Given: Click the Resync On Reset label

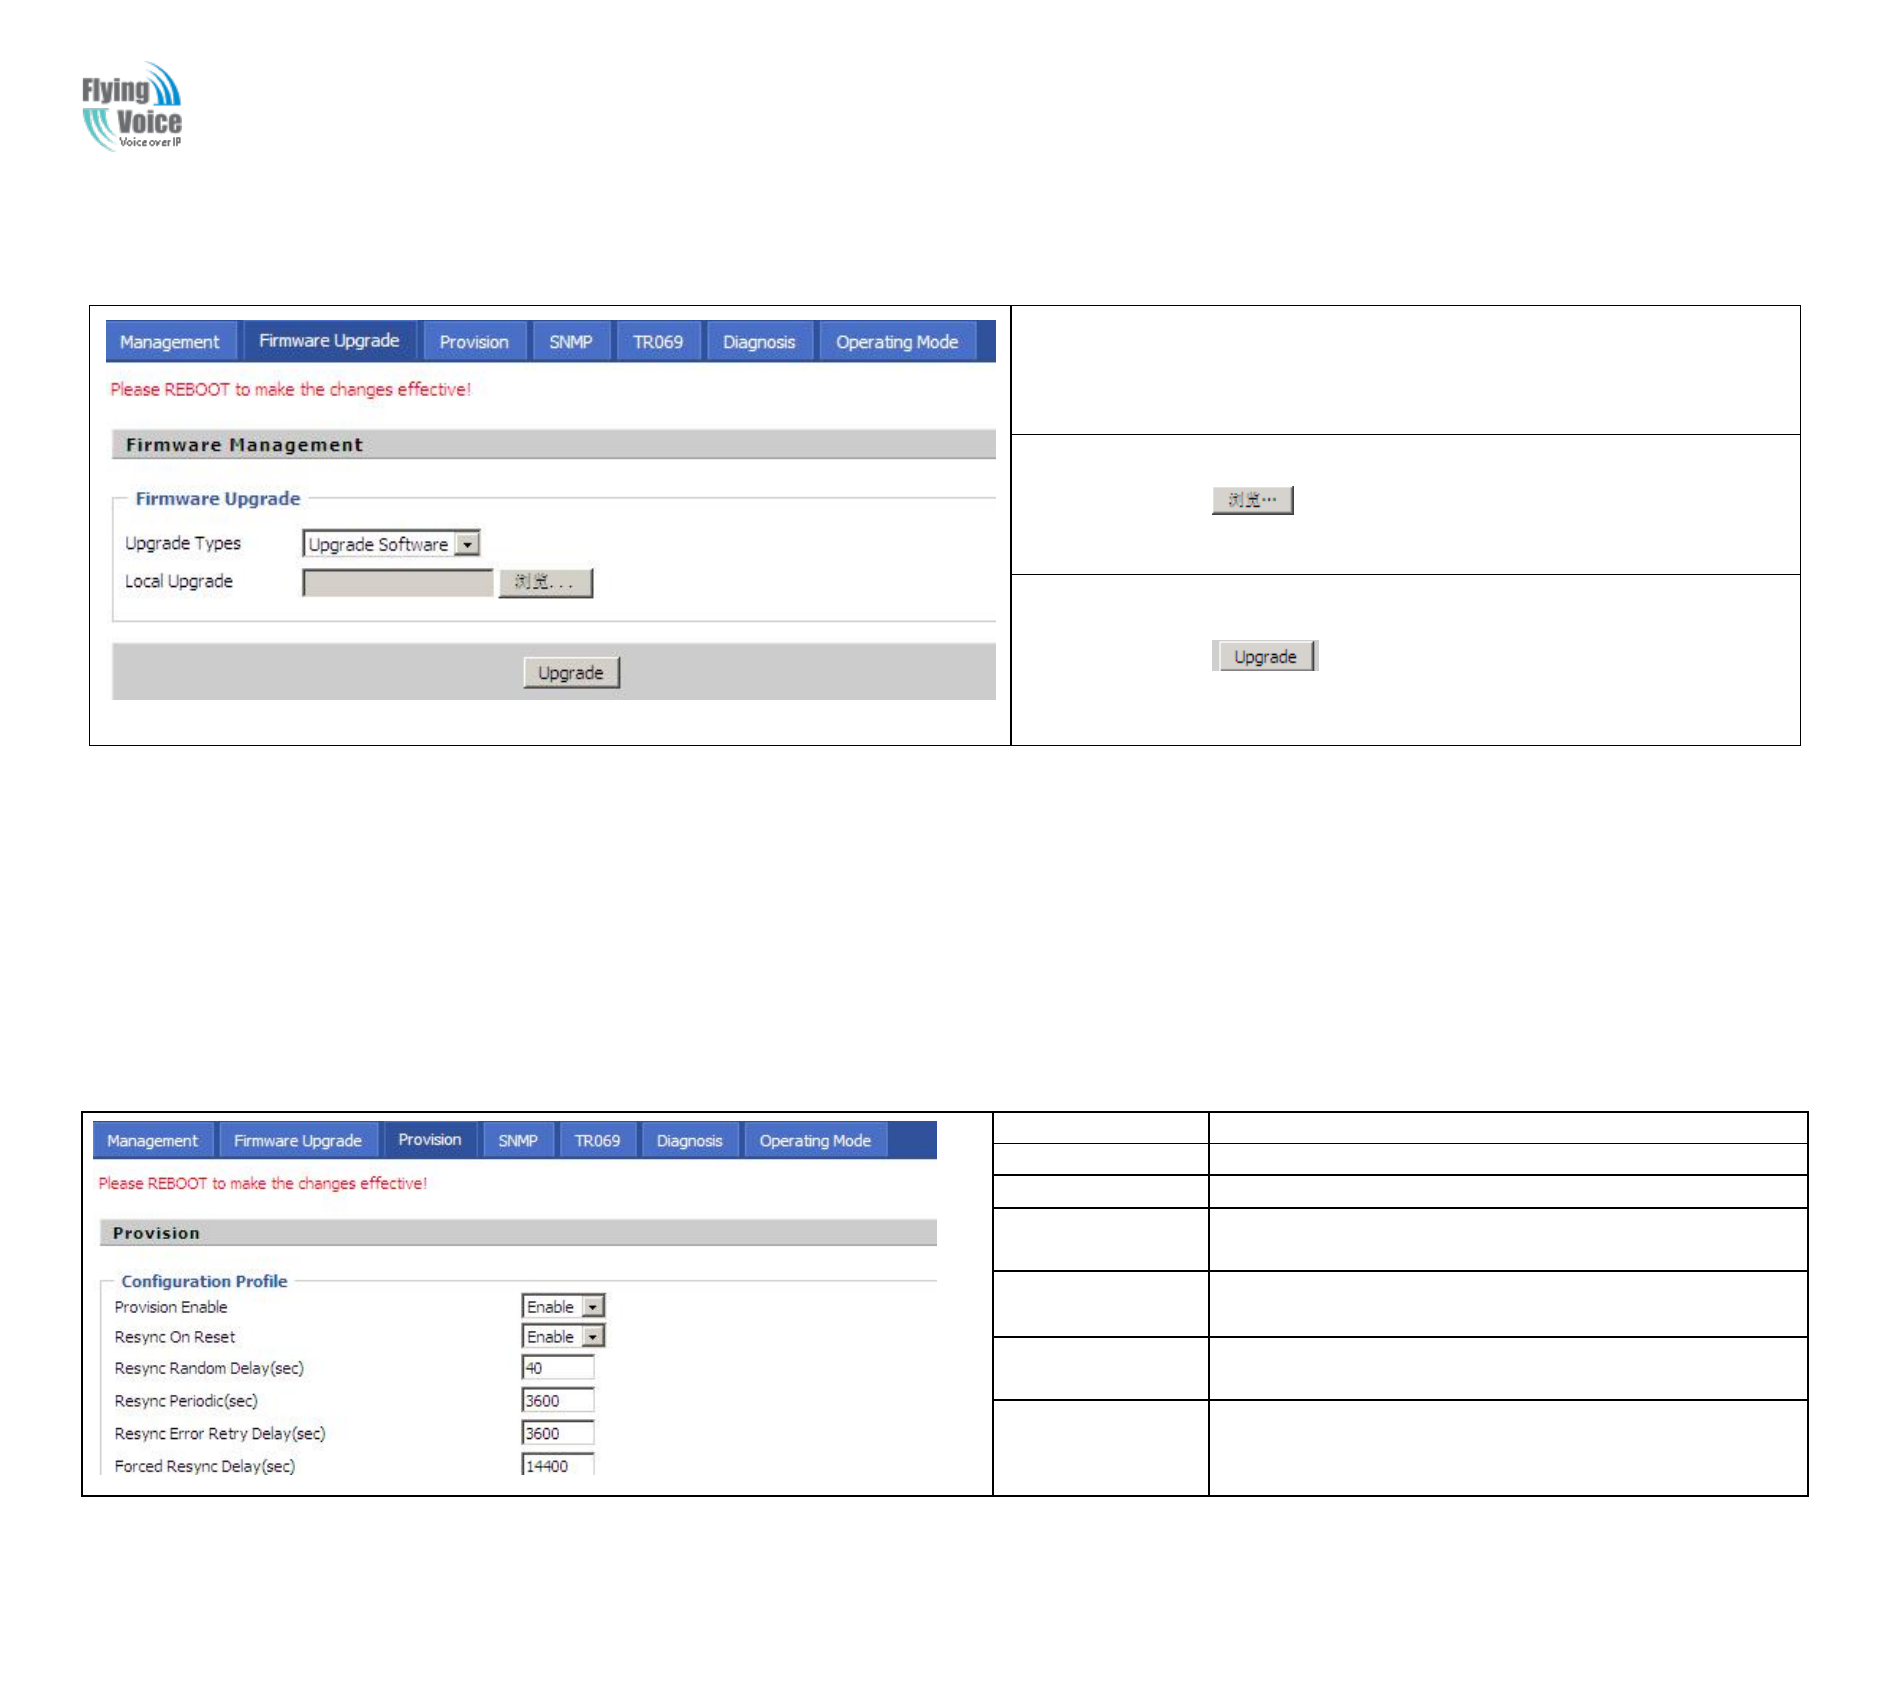Looking at the screenshot, I should (x=175, y=1337).
